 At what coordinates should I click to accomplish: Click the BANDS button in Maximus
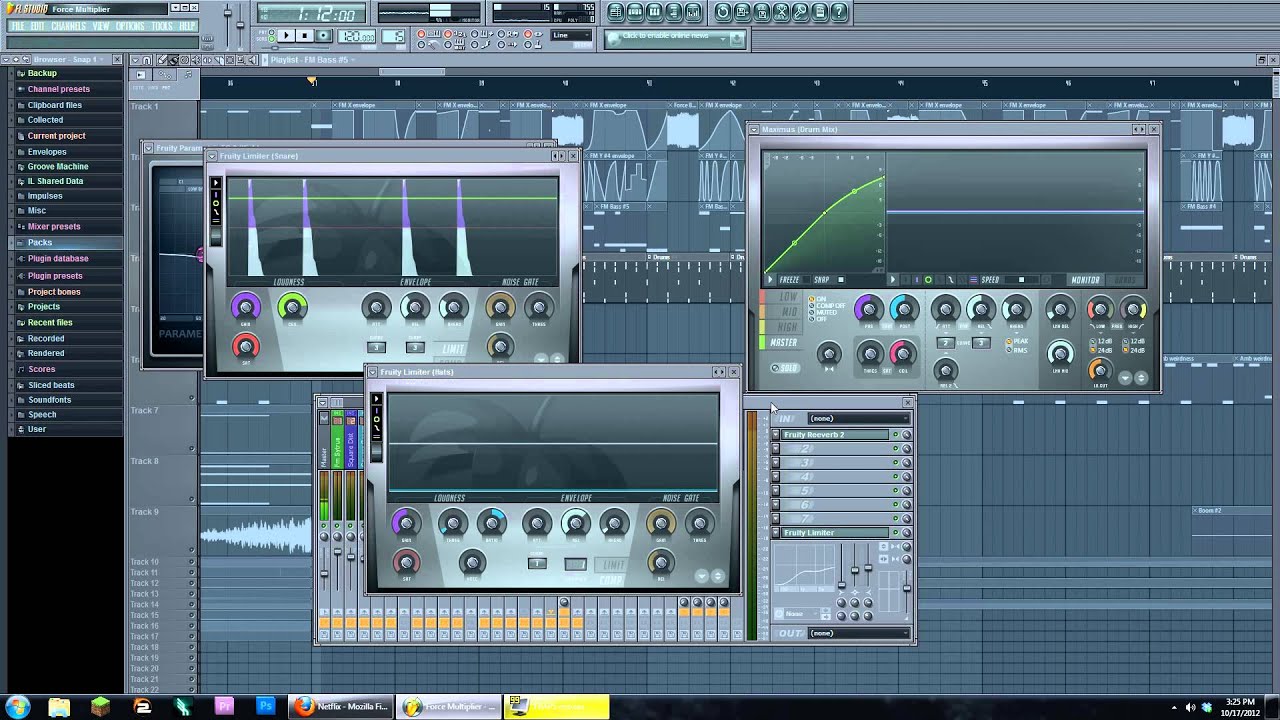click(x=1125, y=280)
